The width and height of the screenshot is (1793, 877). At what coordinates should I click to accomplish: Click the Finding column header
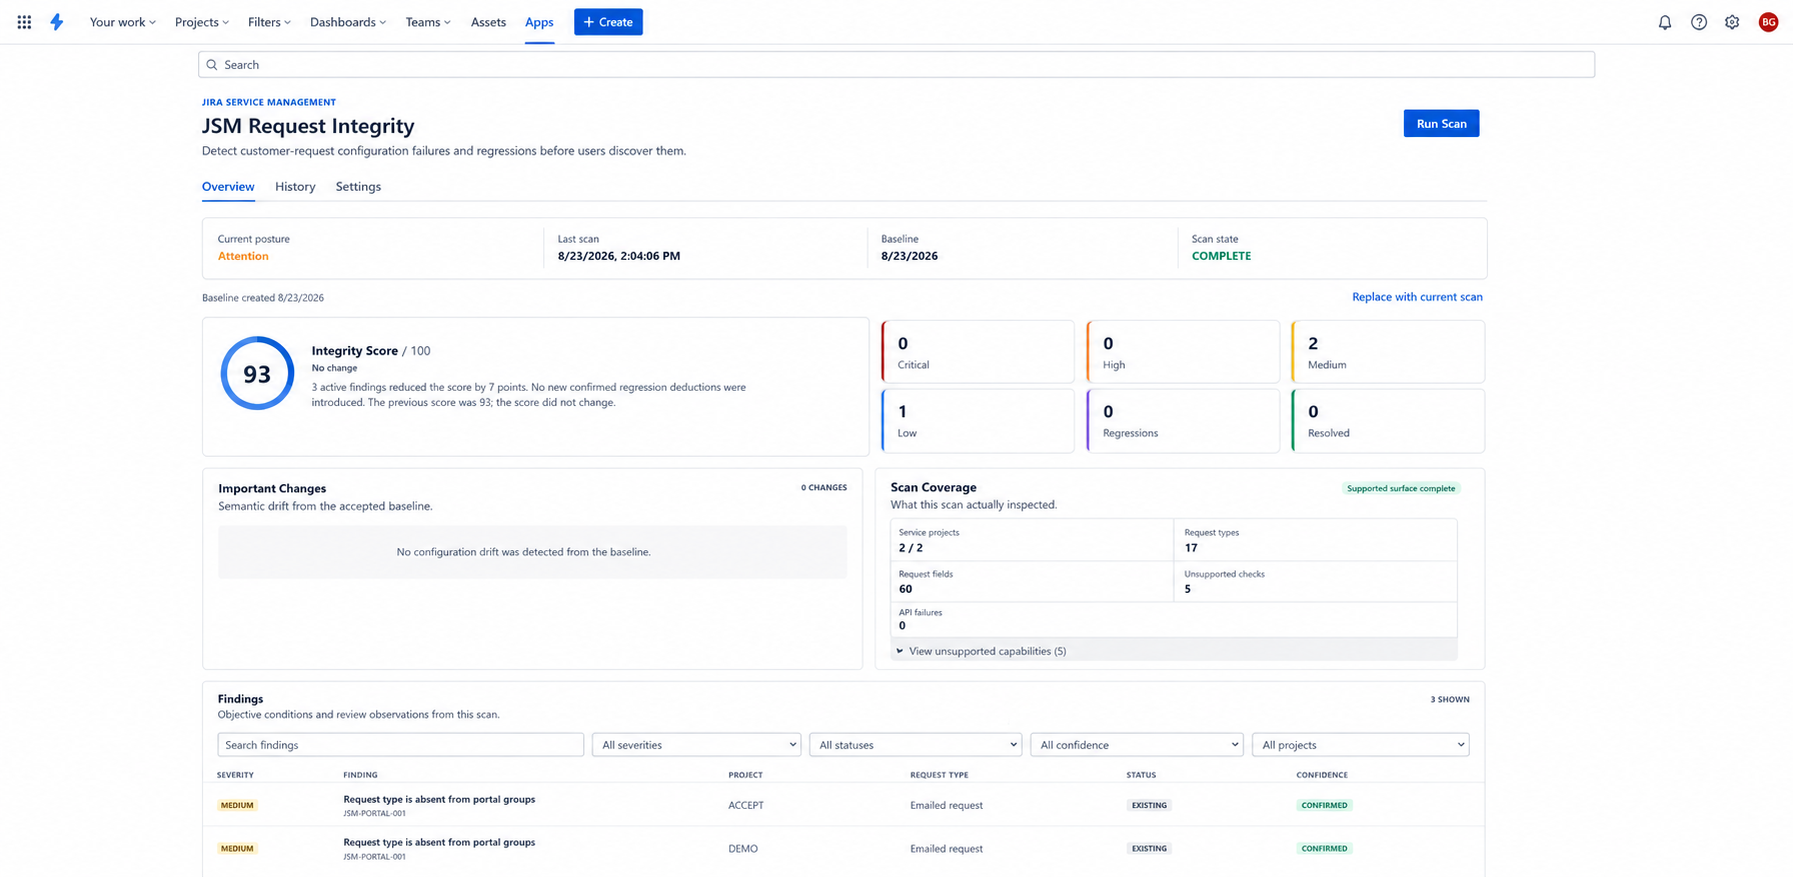(x=360, y=775)
